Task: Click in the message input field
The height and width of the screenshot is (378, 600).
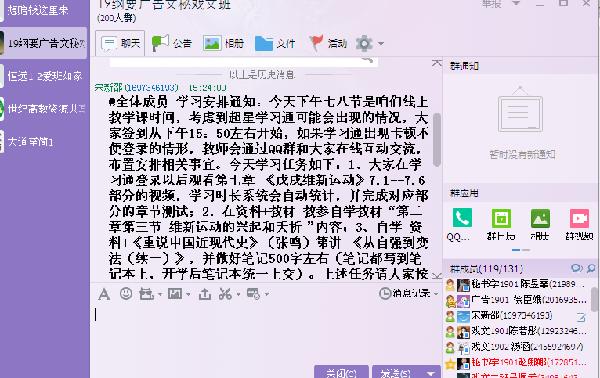Action: [266, 334]
